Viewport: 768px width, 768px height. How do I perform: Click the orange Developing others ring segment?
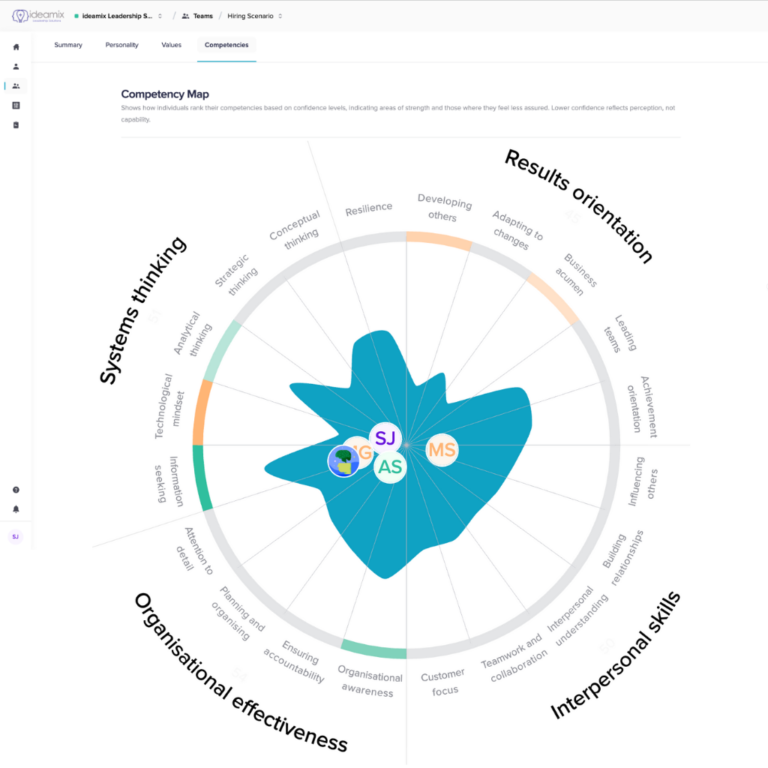(x=438, y=240)
